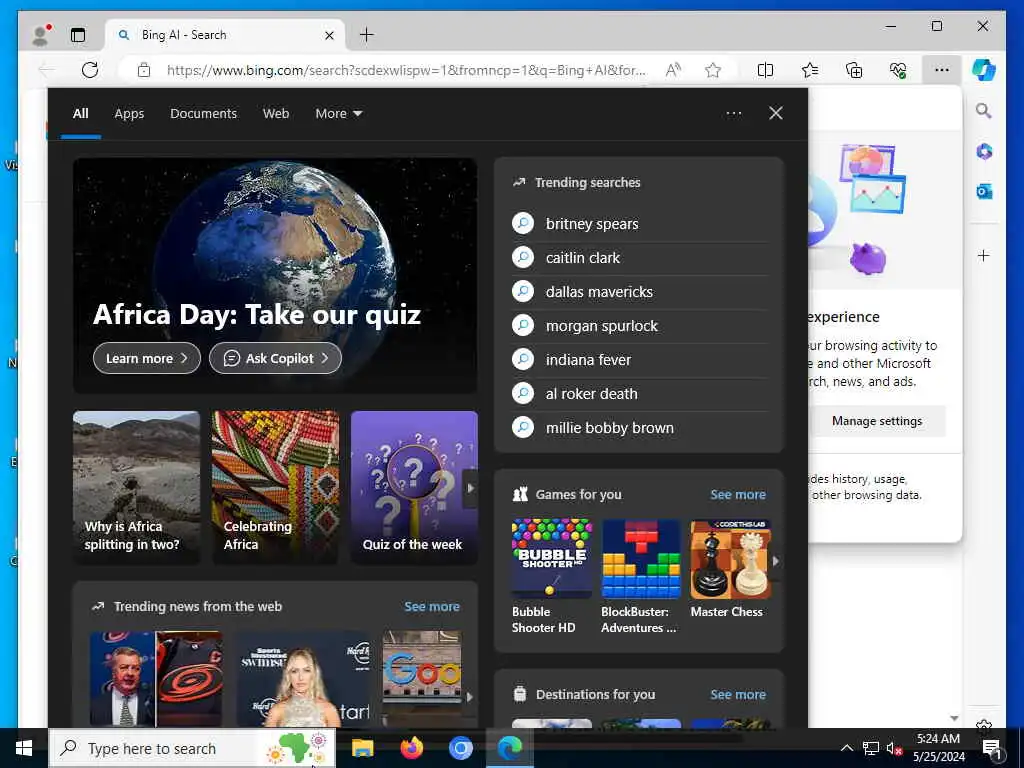Open the Favorites list icon
The height and width of the screenshot is (768, 1024).
click(x=810, y=70)
